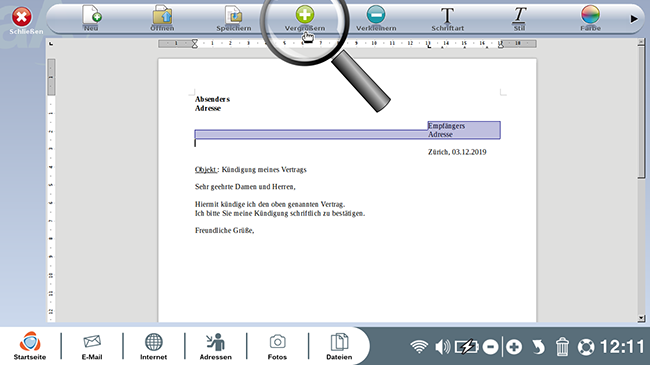Click the Neu new document icon

92,18
